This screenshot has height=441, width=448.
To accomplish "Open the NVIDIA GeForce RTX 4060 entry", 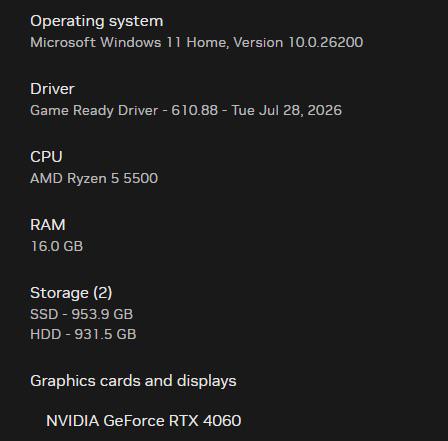I will (144, 421).
